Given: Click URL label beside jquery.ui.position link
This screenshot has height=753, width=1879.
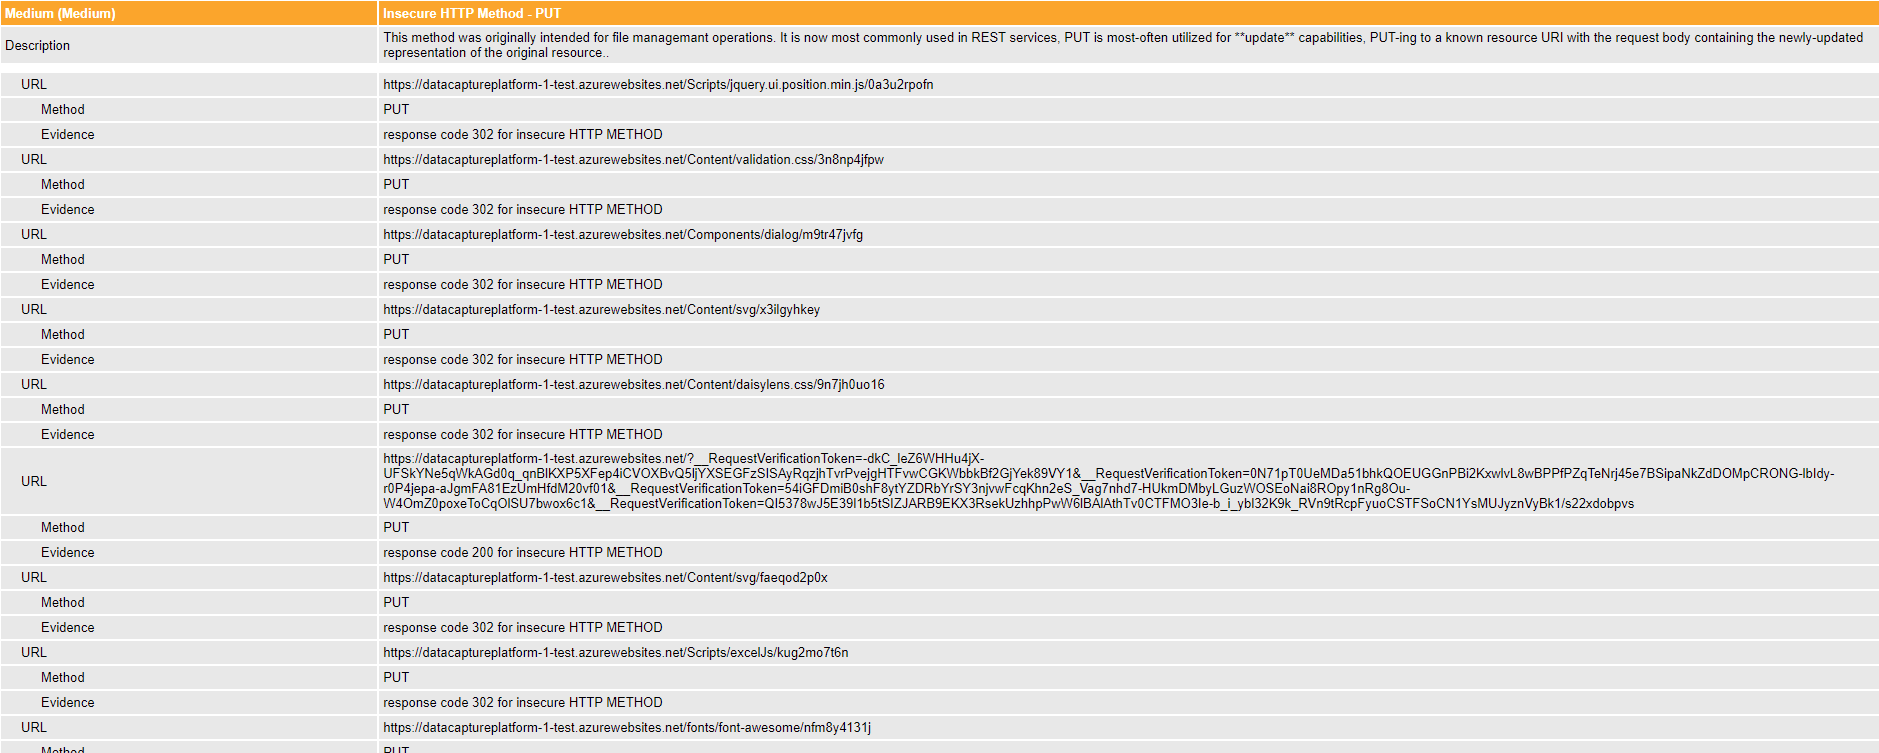Looking at the screenshot, I should pyautogui.click(x=34, y=85).
